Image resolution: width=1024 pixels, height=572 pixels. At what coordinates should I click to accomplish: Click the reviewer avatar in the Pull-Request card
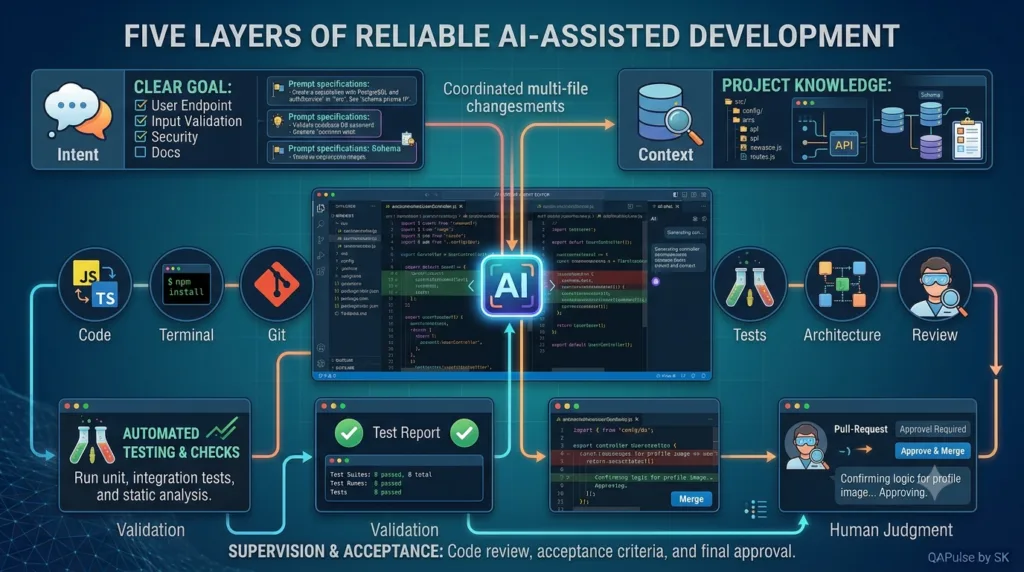807,445
